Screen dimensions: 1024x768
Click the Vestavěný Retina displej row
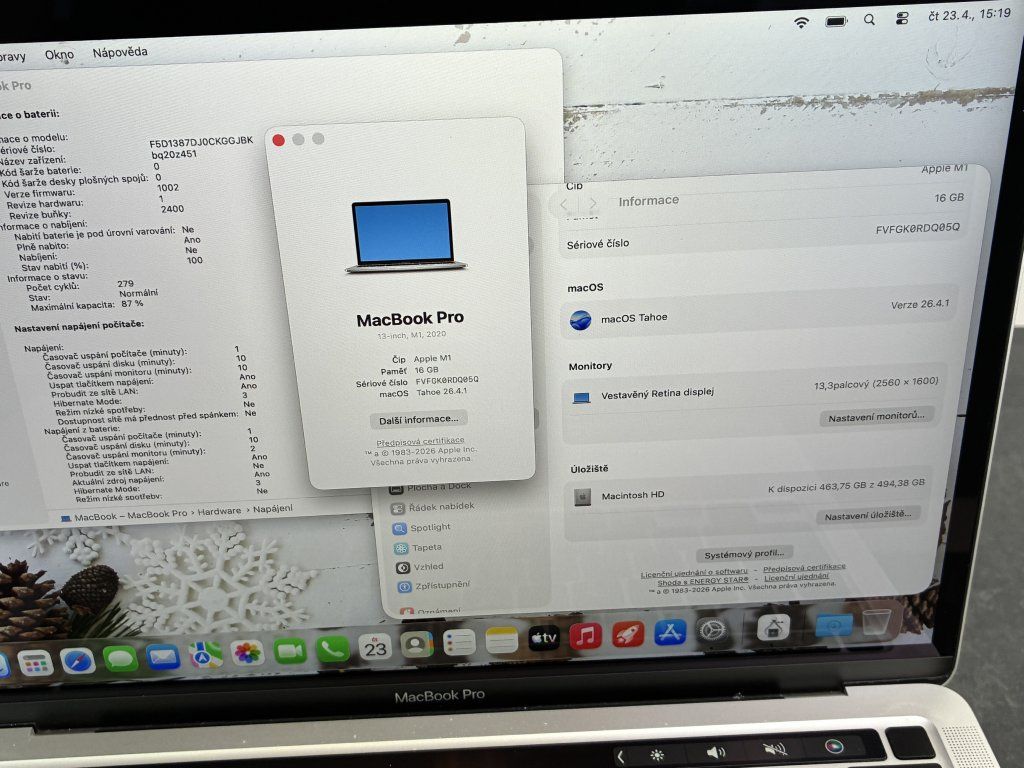click(x=753, y=391)
